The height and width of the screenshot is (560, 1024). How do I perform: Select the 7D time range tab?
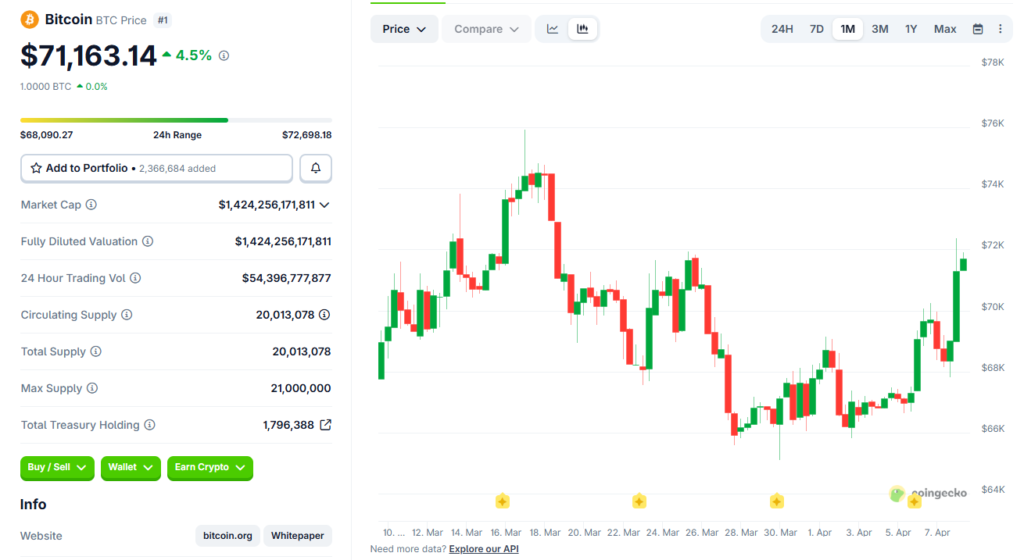(816, 29)
